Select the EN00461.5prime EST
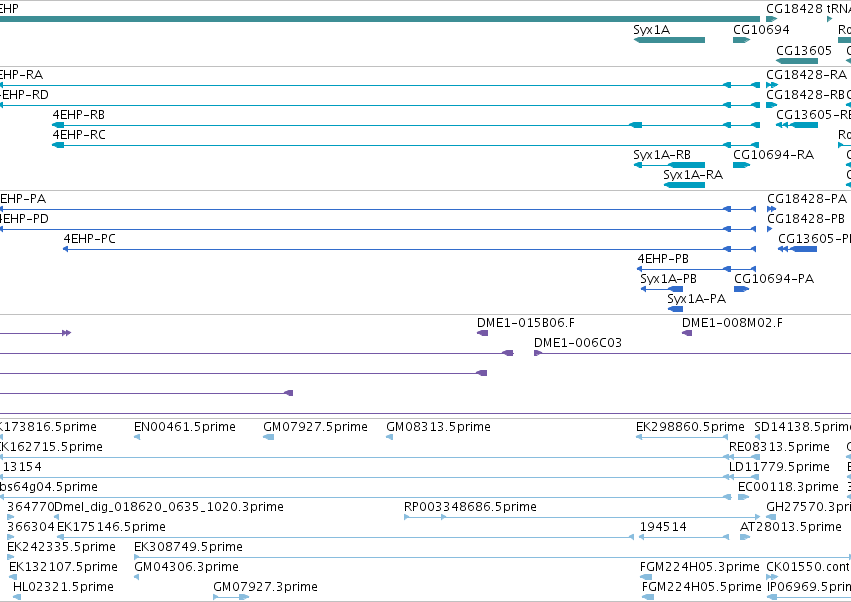The width and height of the screenshot is (851, 602). [137, 438]
